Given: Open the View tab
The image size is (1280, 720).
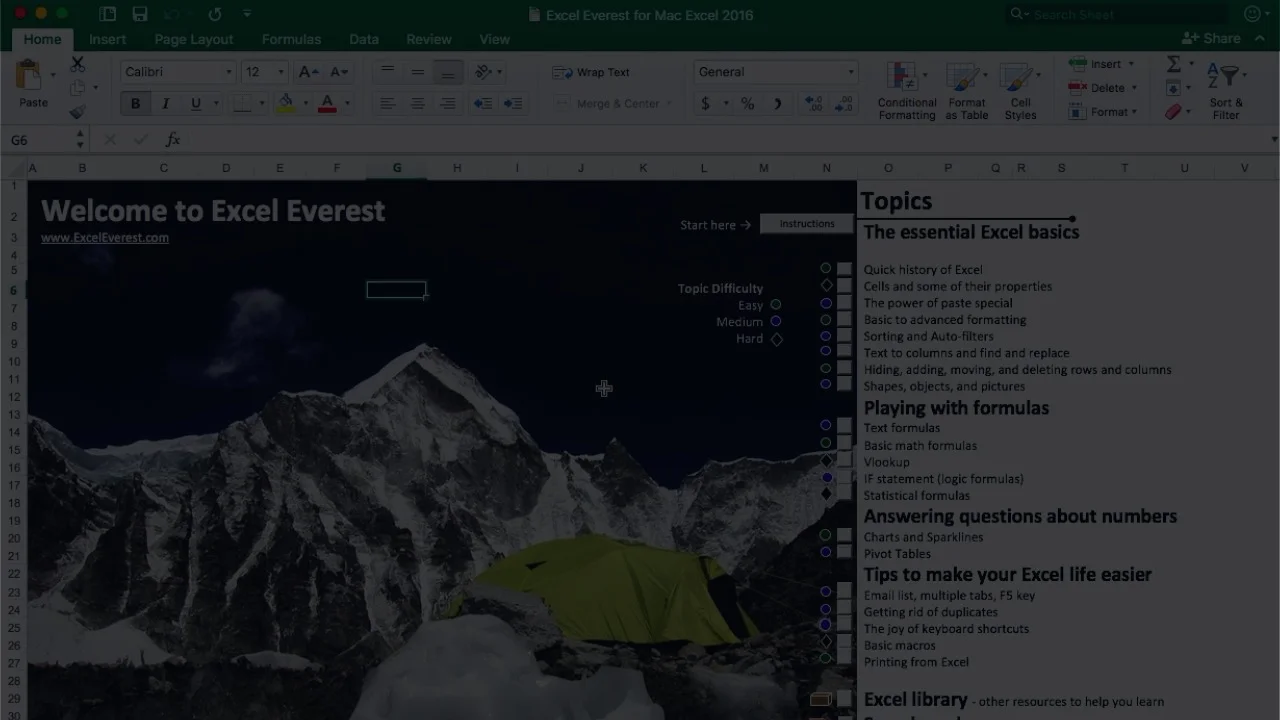Looking at the screenshot, I should [x=494, y=39].
